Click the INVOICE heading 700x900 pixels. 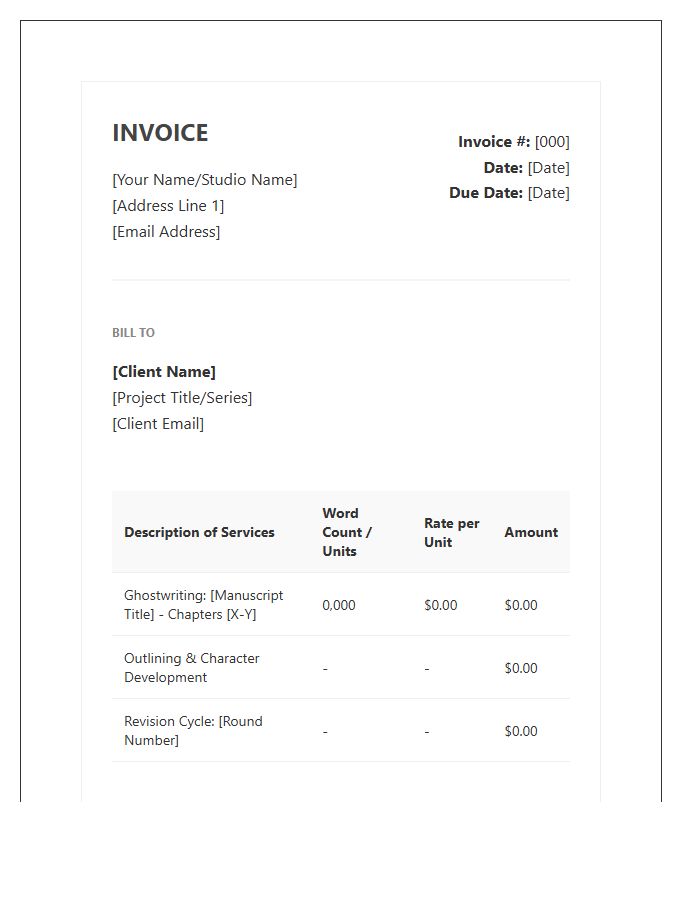point(160,133)
